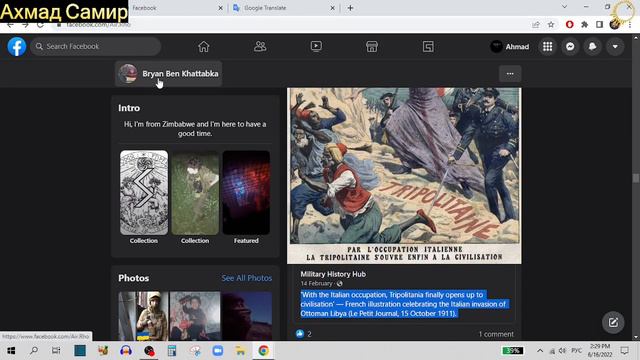Viewport: 640px width, 360px height.
Task: Click the Windows Start button
Action: [x=11, y=351]
